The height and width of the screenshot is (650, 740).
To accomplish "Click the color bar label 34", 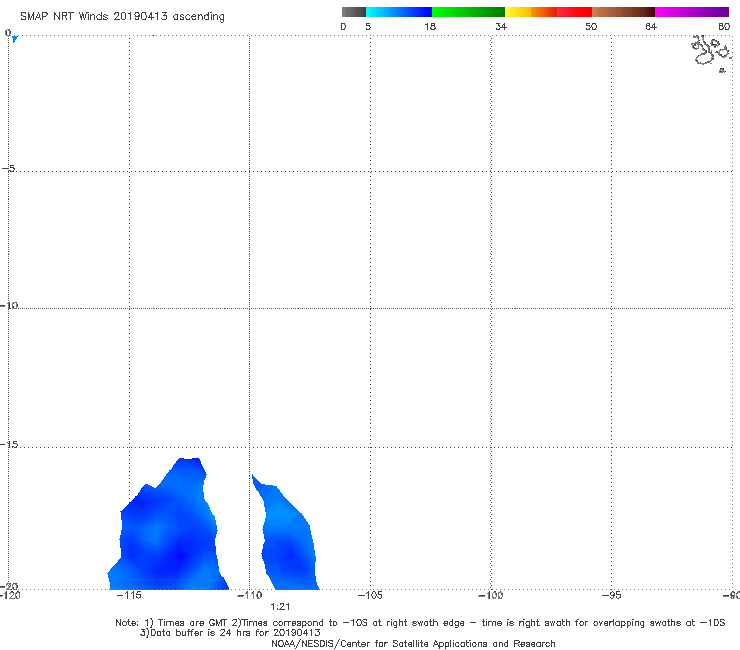I will [501, 27].
